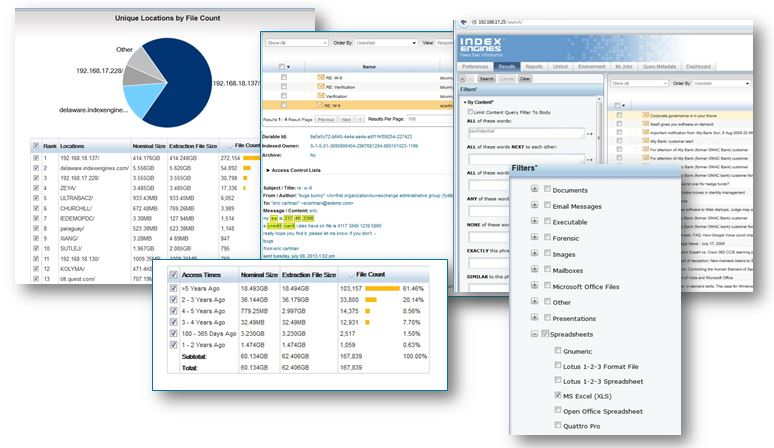The width and height of the screenshot is (774, 448).
Task: Uncheck the MS Excel (XLS) checkbox
Action: click(558, 395)
